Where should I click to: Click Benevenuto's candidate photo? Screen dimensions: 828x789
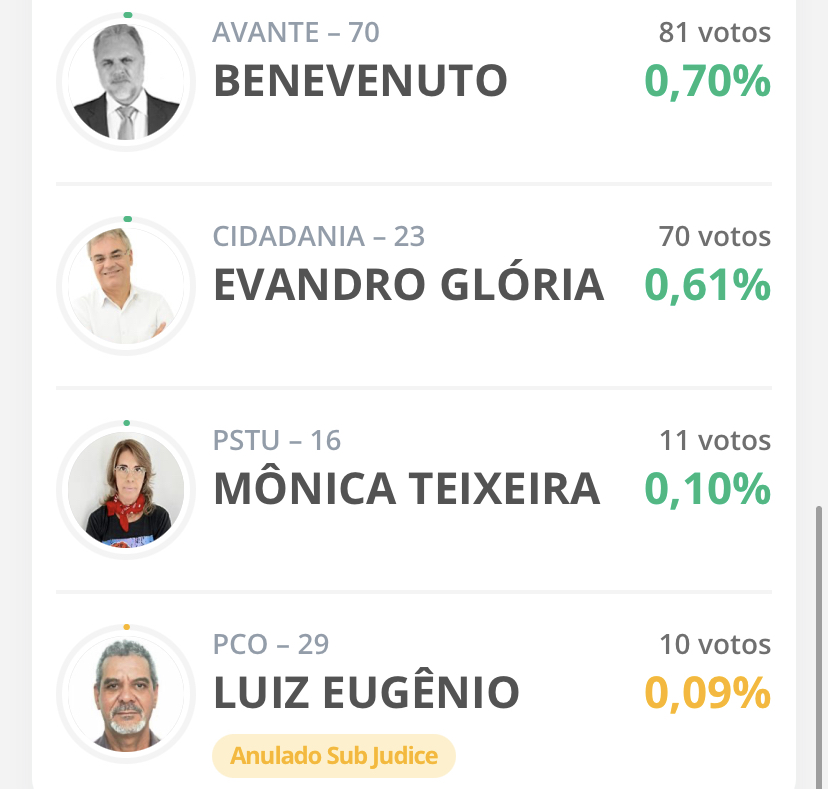(126, 82)
